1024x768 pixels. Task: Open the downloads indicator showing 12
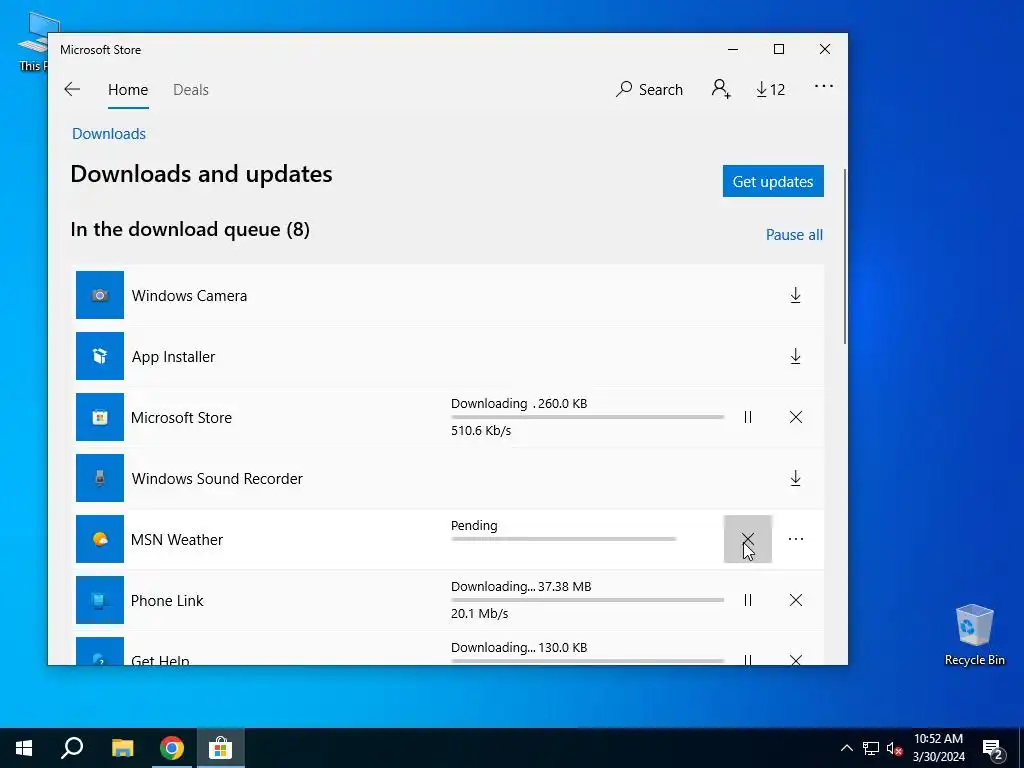[771, 89]
